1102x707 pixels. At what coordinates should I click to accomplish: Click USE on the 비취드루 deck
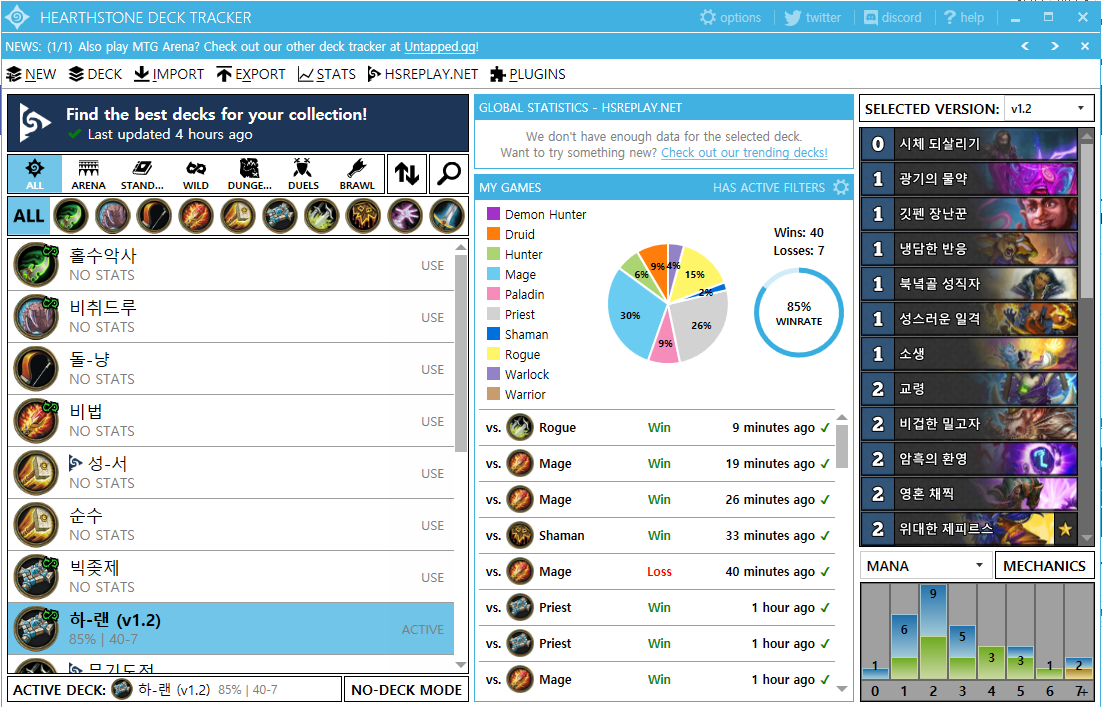[432, 318]
